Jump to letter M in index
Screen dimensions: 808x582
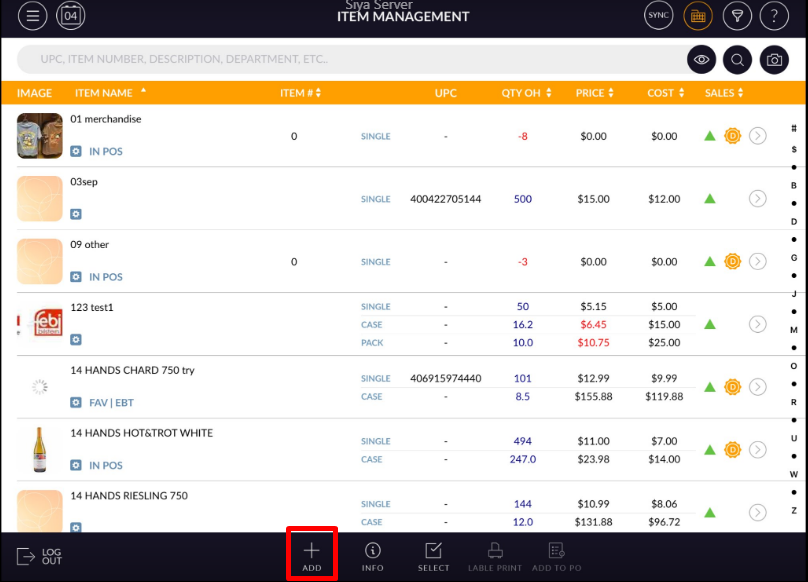(x=794, y=330)
